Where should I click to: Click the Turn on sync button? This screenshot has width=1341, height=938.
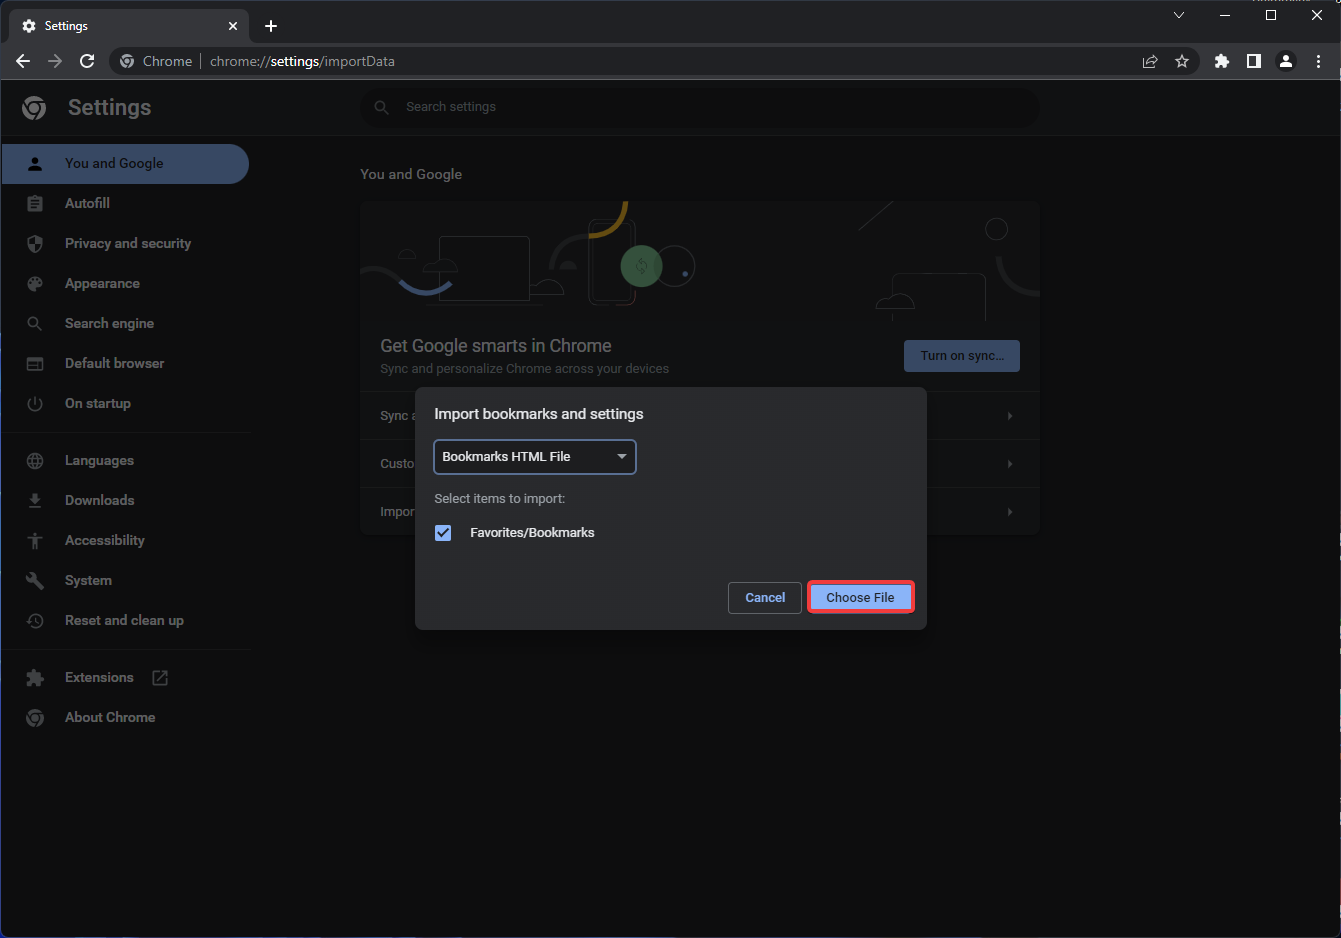click(962, 356)
